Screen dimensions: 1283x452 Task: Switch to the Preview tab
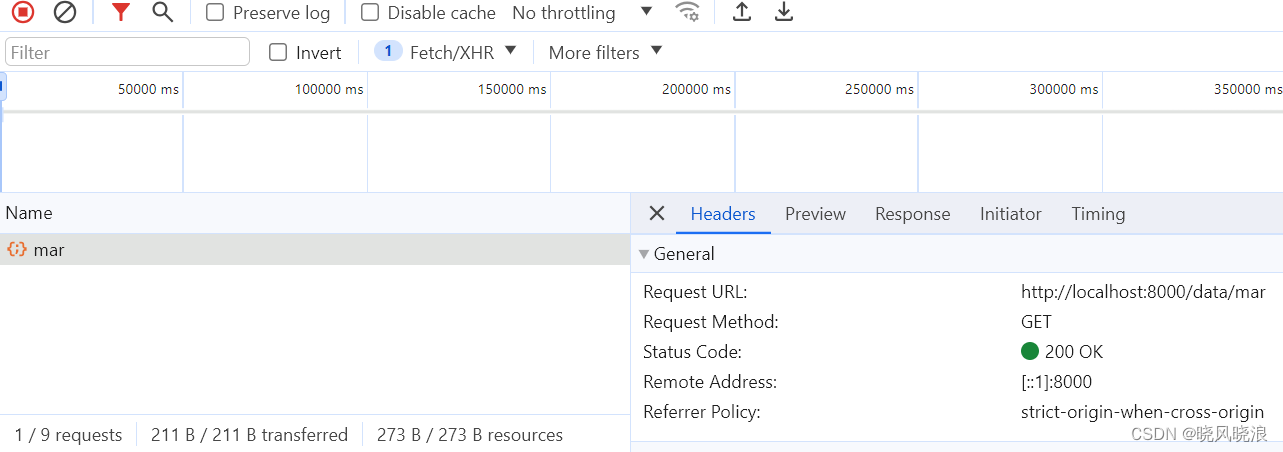coord(815,214)
